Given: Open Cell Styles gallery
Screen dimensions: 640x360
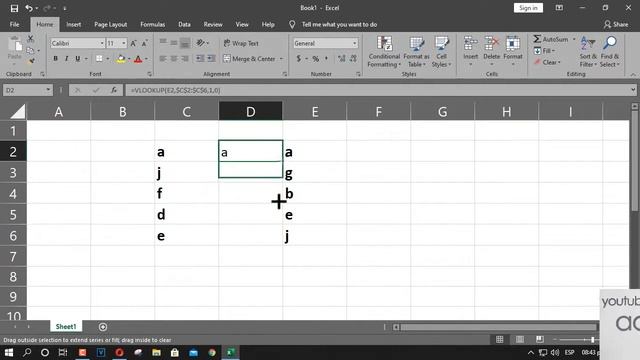Looking at the screenshot, I should [441, 51].
